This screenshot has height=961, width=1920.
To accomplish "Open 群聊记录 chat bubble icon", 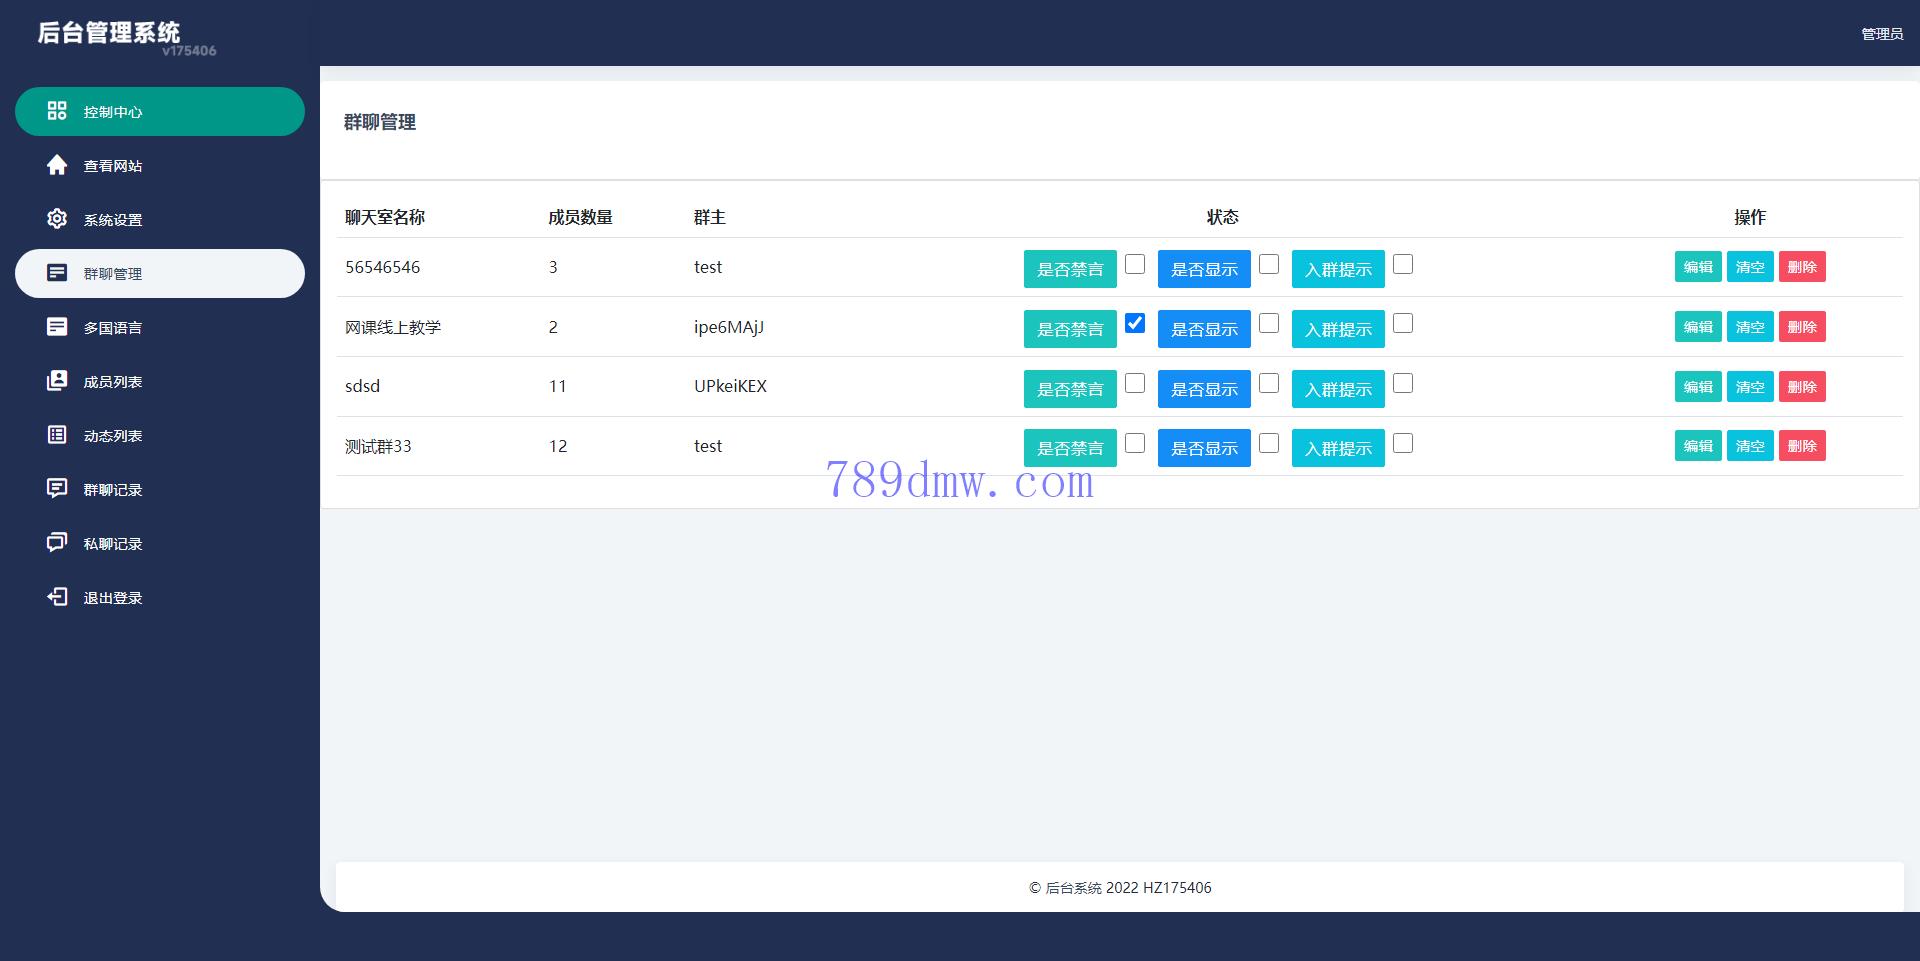I will (57, 489).
